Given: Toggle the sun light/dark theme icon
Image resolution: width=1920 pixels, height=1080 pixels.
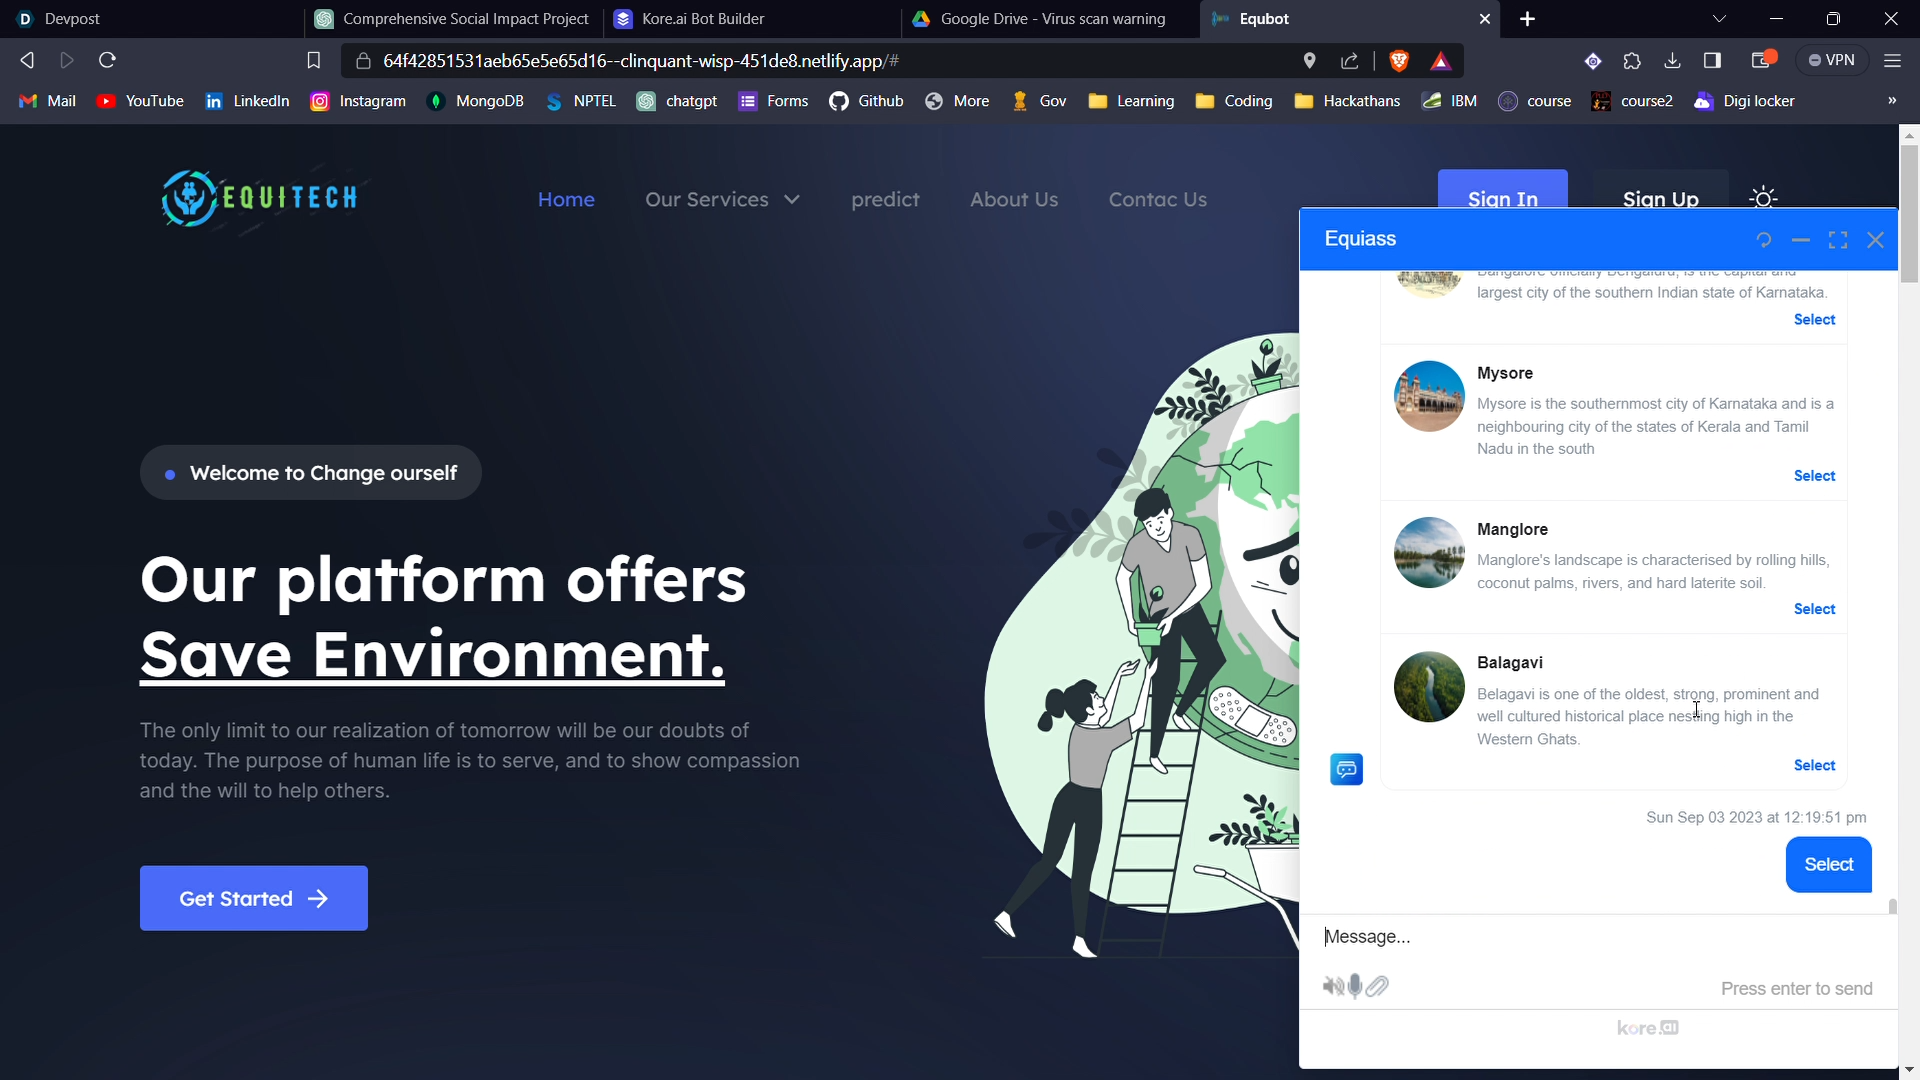Looking at the screenshot, I should pyautogui.click(x=1763, y=198).
